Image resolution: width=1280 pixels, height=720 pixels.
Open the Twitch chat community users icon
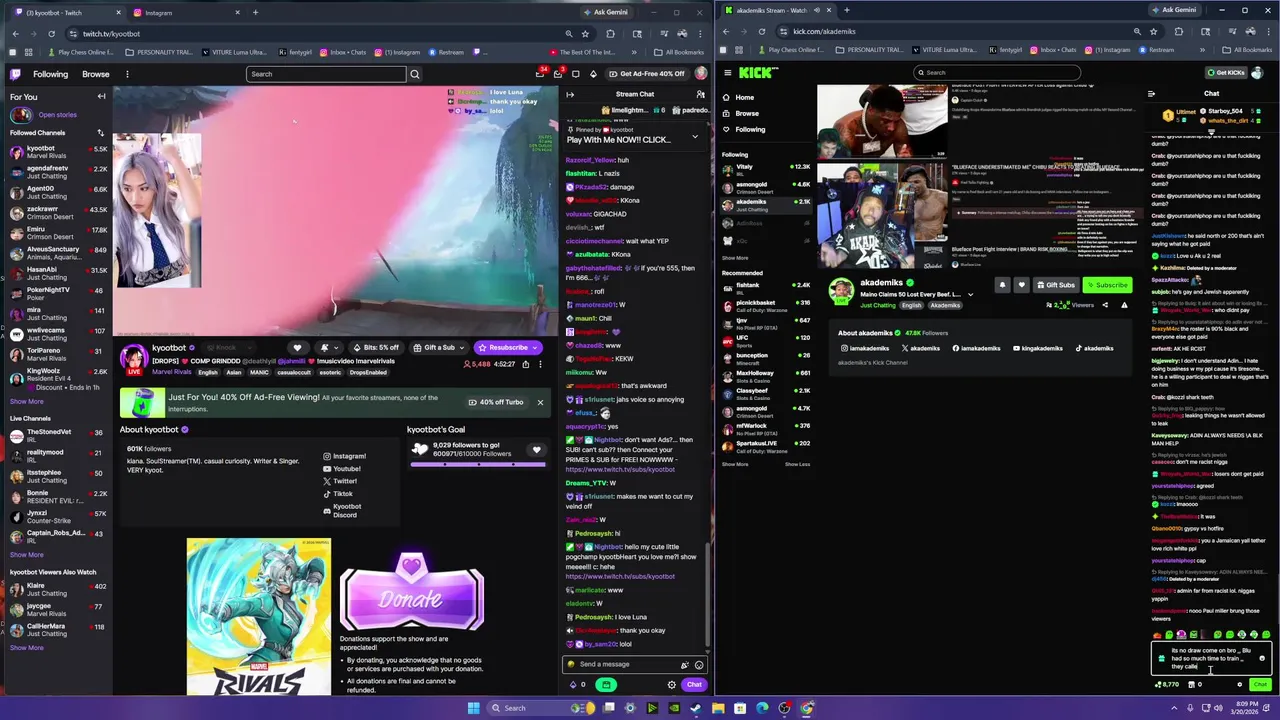click(x=700, y=94)
